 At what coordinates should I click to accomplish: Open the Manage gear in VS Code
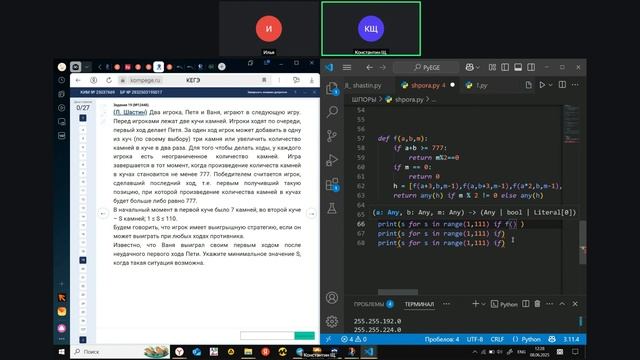332,321
